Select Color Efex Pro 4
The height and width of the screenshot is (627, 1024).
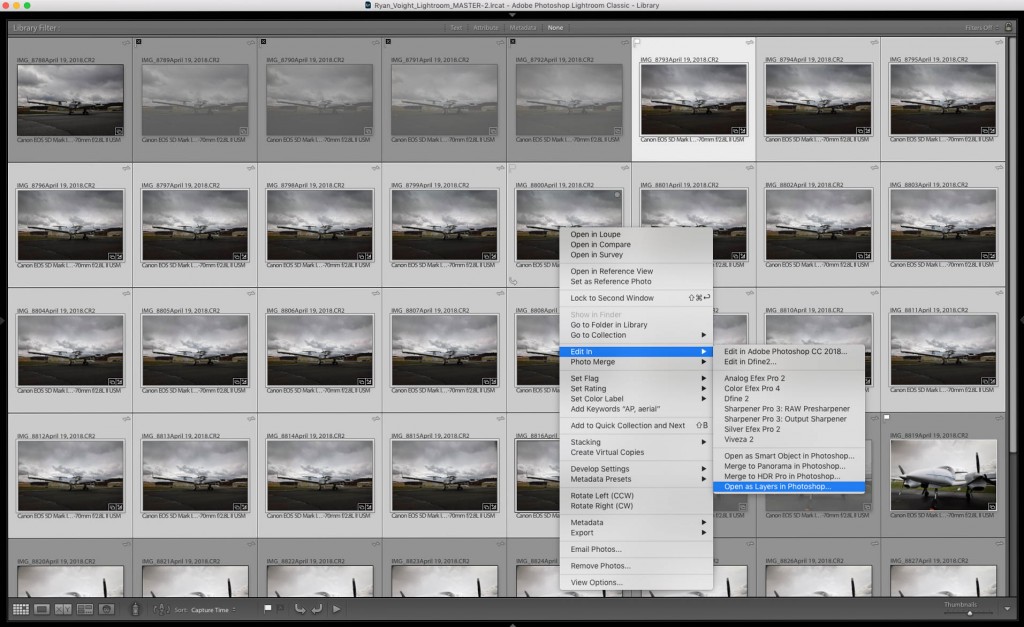(x=789, y=389)
